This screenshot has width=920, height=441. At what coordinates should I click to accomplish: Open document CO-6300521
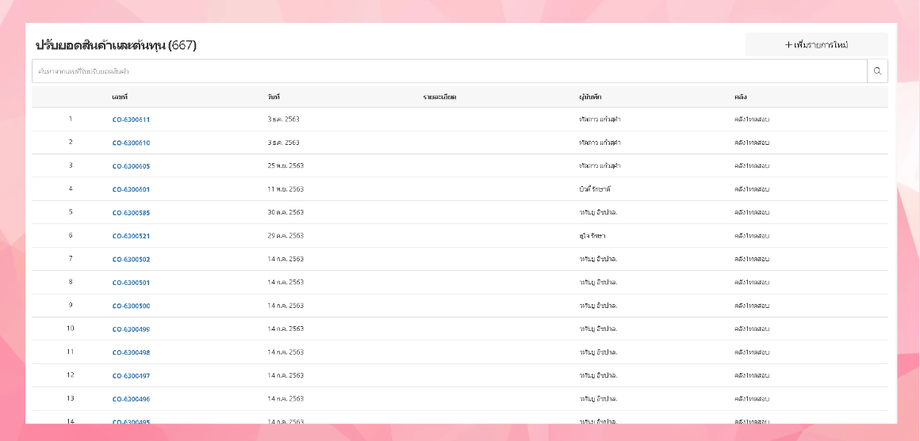pos(131,236)
